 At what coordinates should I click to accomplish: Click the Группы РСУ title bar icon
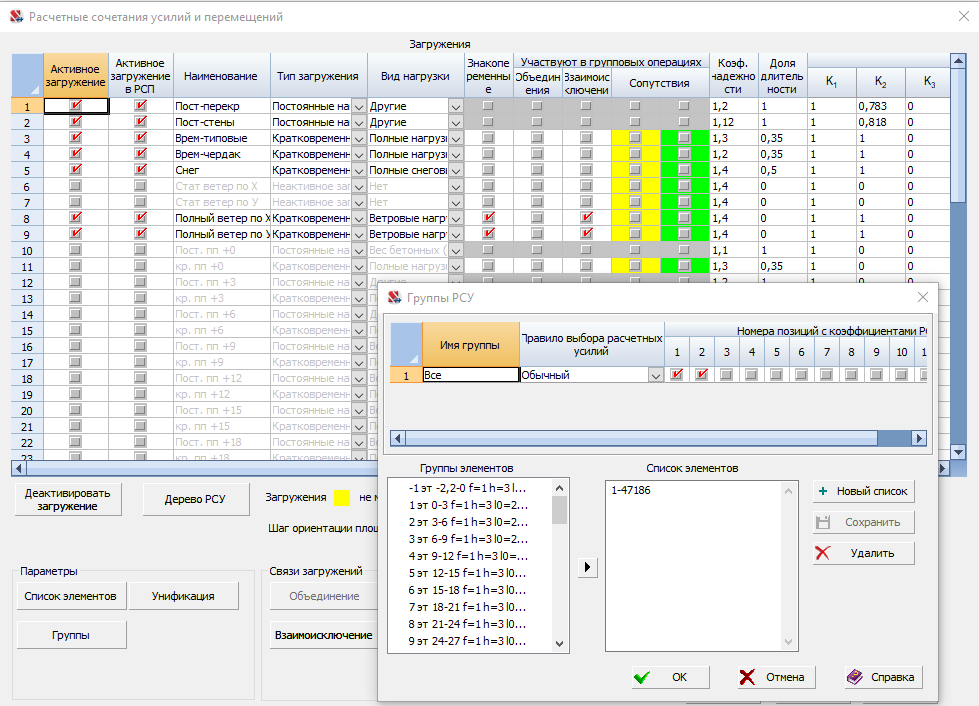[x=393, y=297]
